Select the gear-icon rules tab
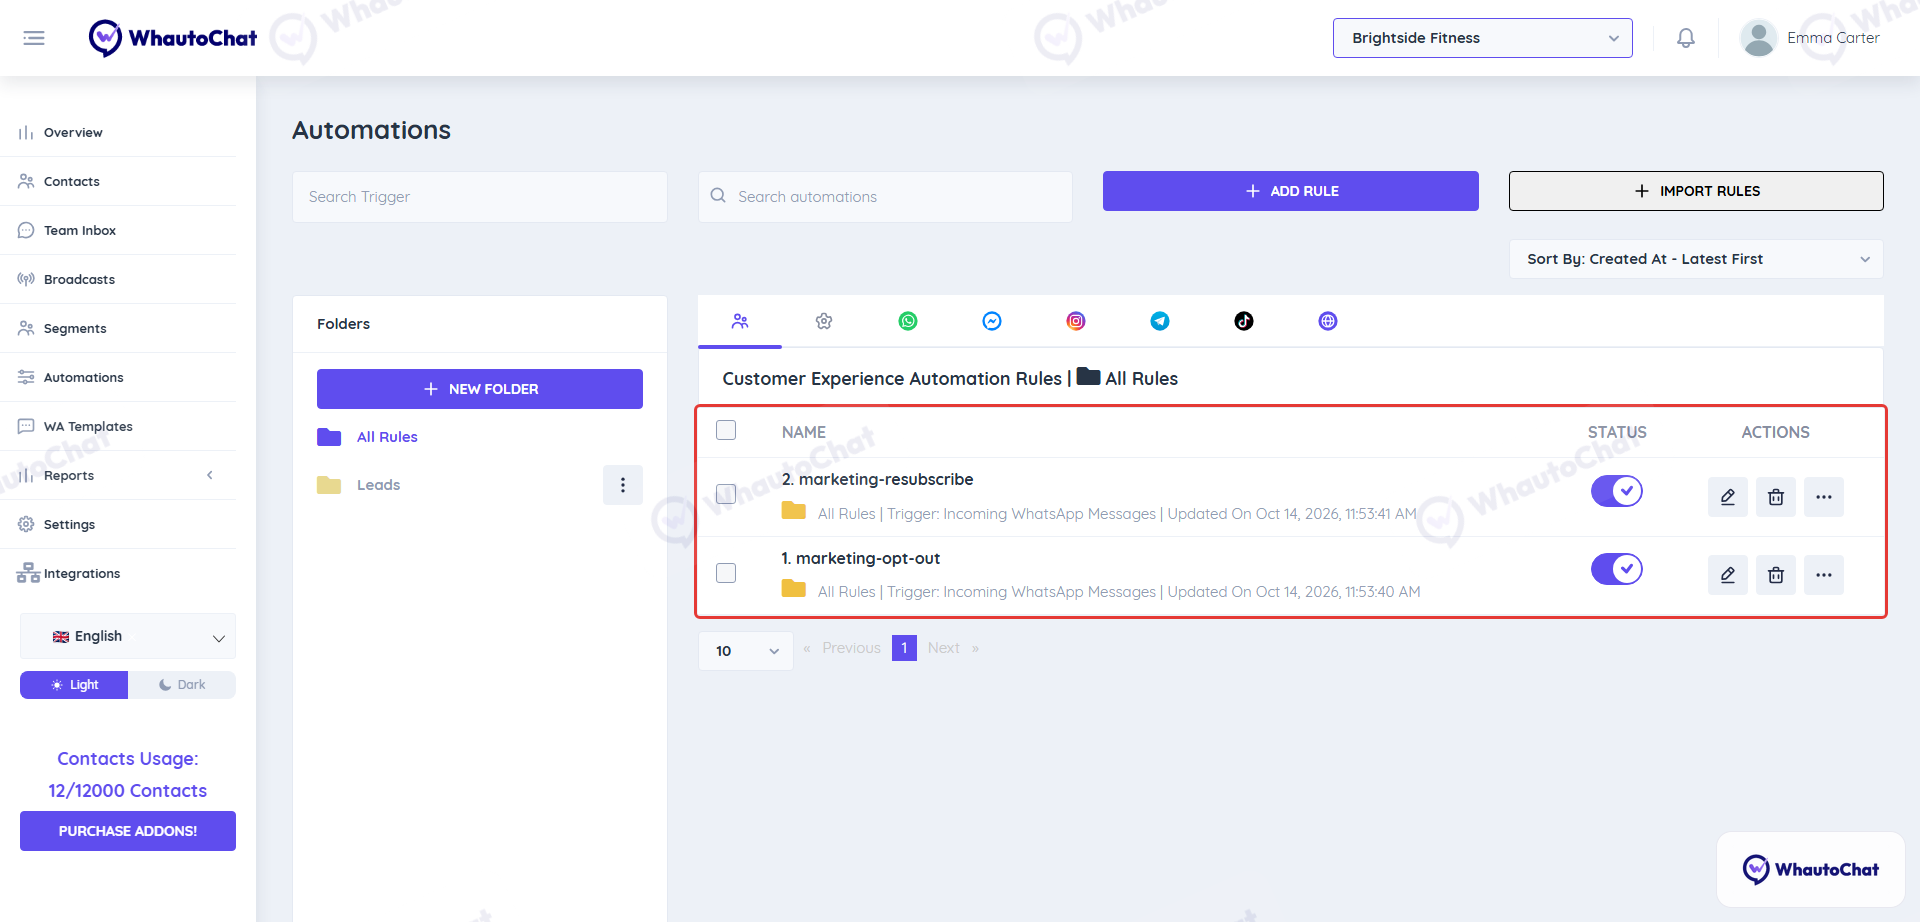The image size is (1920, 922). tap(824, 321)
